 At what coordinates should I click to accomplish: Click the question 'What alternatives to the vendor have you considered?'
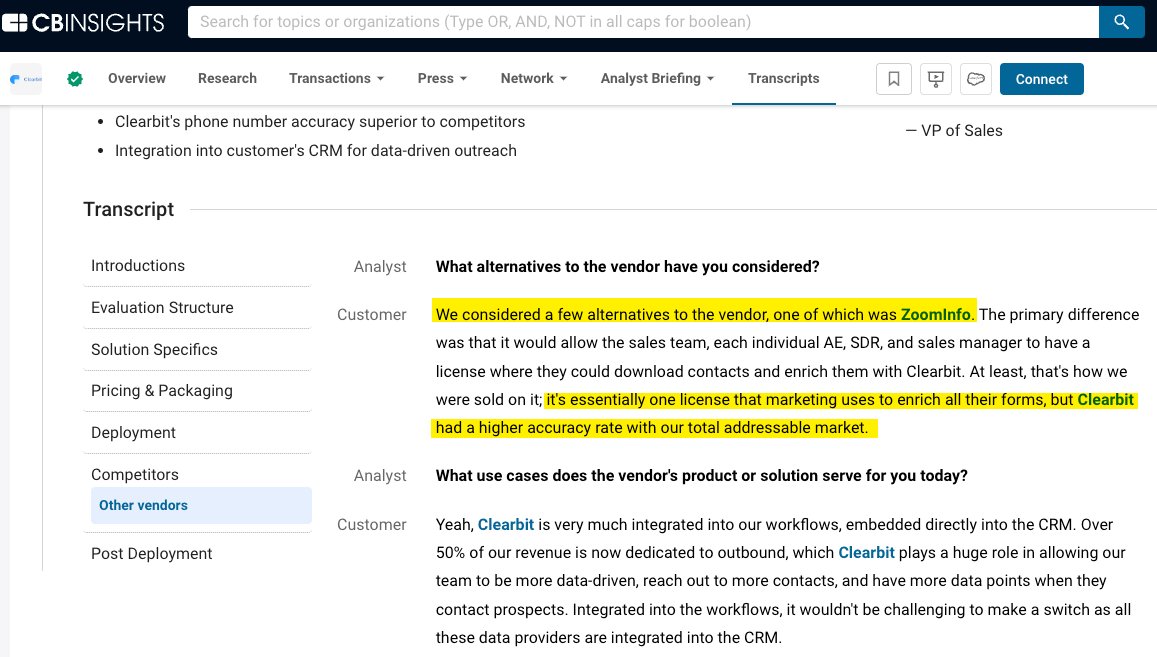point(627,266)
